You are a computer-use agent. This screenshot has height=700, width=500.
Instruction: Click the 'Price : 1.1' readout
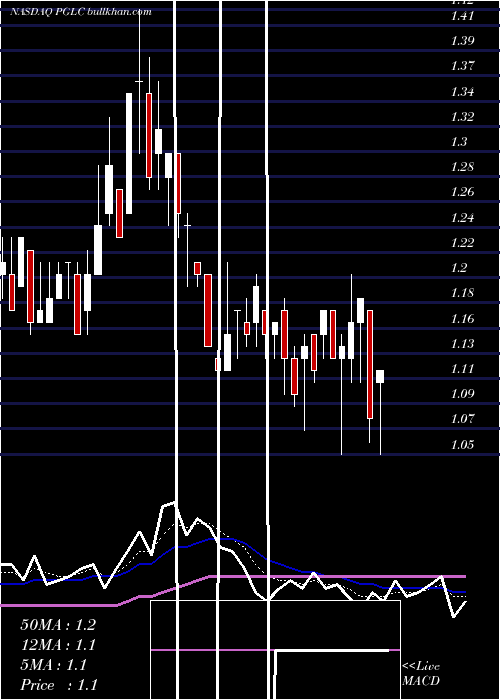tap(59, 685)
